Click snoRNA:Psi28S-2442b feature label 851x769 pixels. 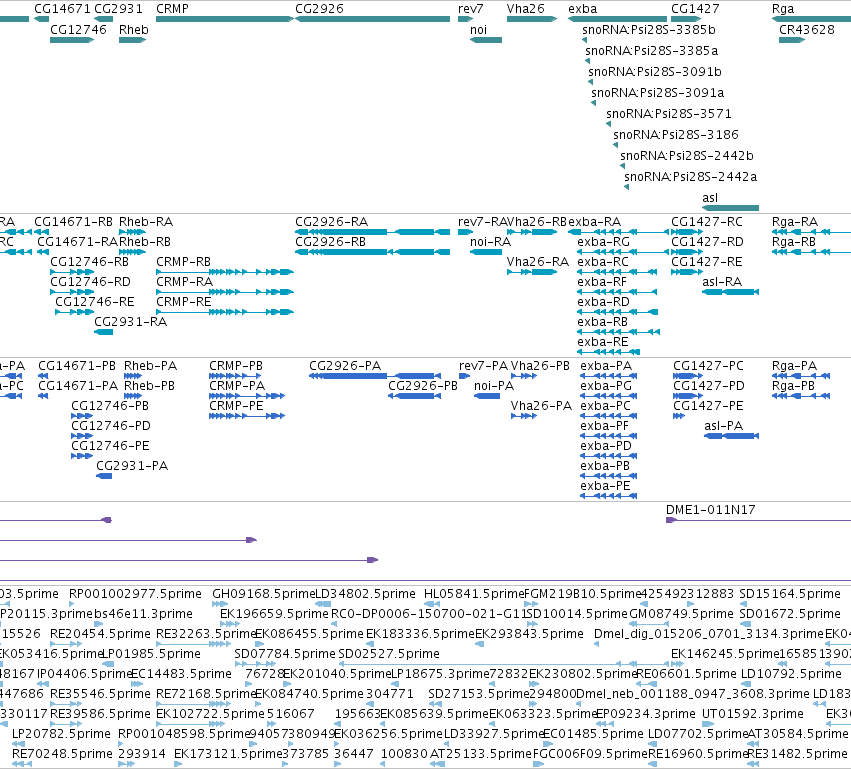pyautogui.click(x=687, y=156)
